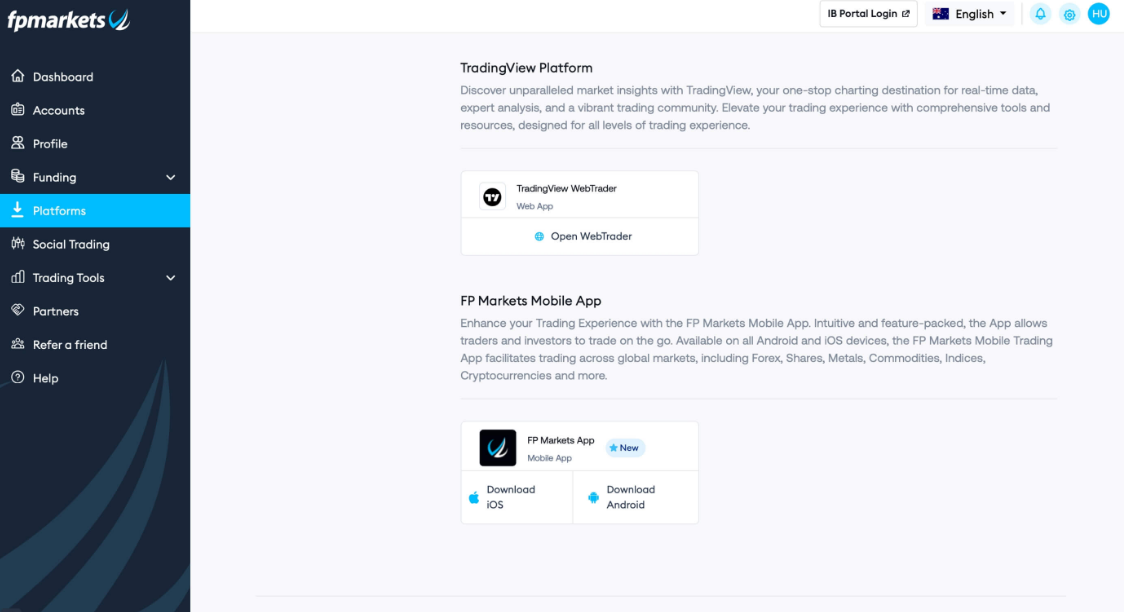This screenshot has width=1124, height=612.
Task: Click the HU user avatar
Action: click(1099, 14)
